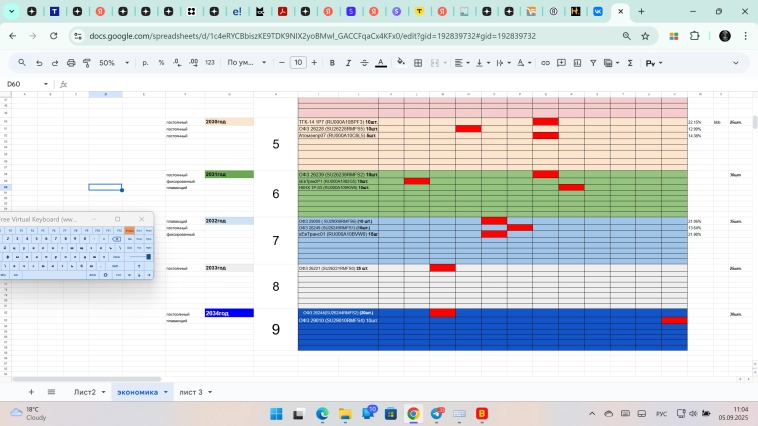Open the cell borders tool
Screen dimensions: 758x426
[x=417, y=63]
